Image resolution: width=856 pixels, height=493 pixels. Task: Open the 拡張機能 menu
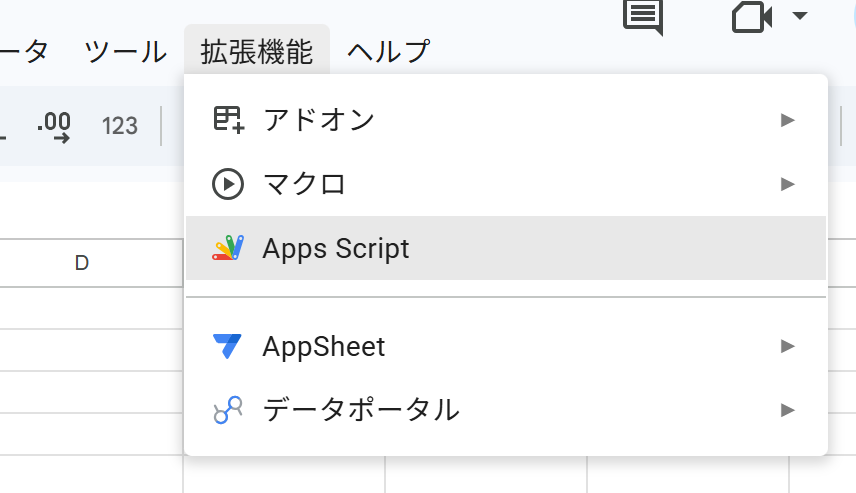pos(257,52)
